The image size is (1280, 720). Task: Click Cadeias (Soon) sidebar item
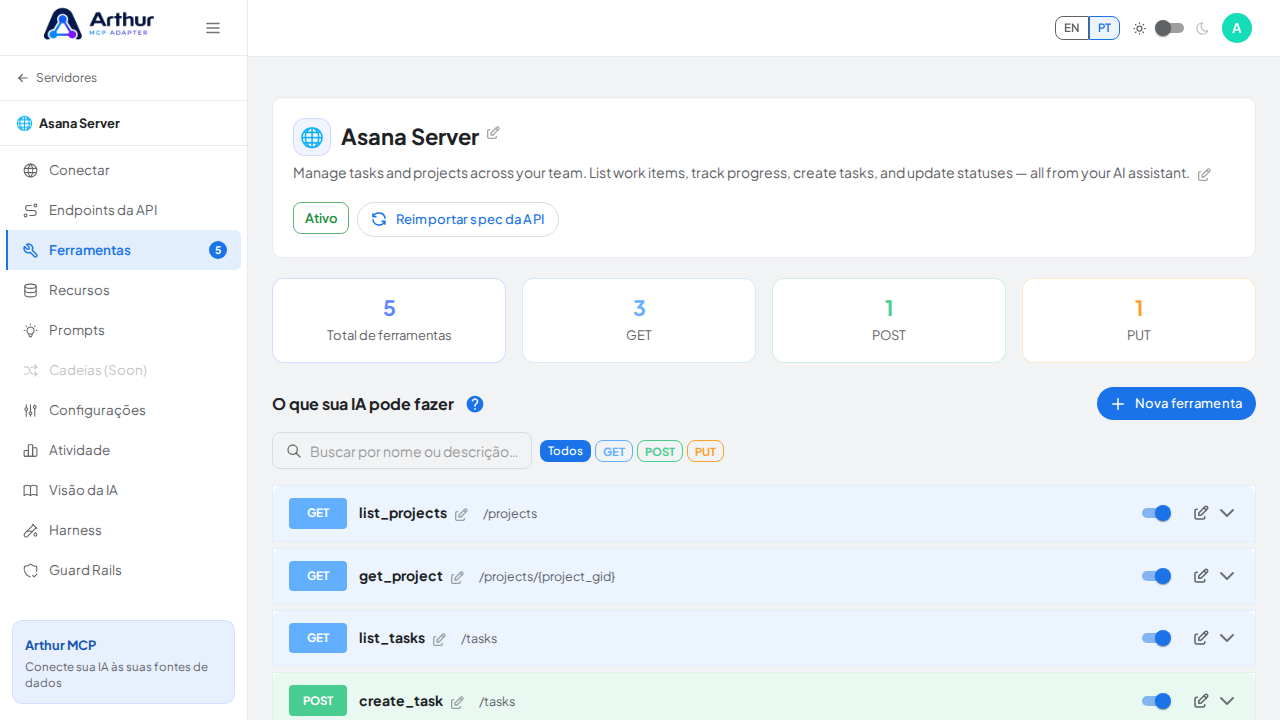(x=123, y=370)
